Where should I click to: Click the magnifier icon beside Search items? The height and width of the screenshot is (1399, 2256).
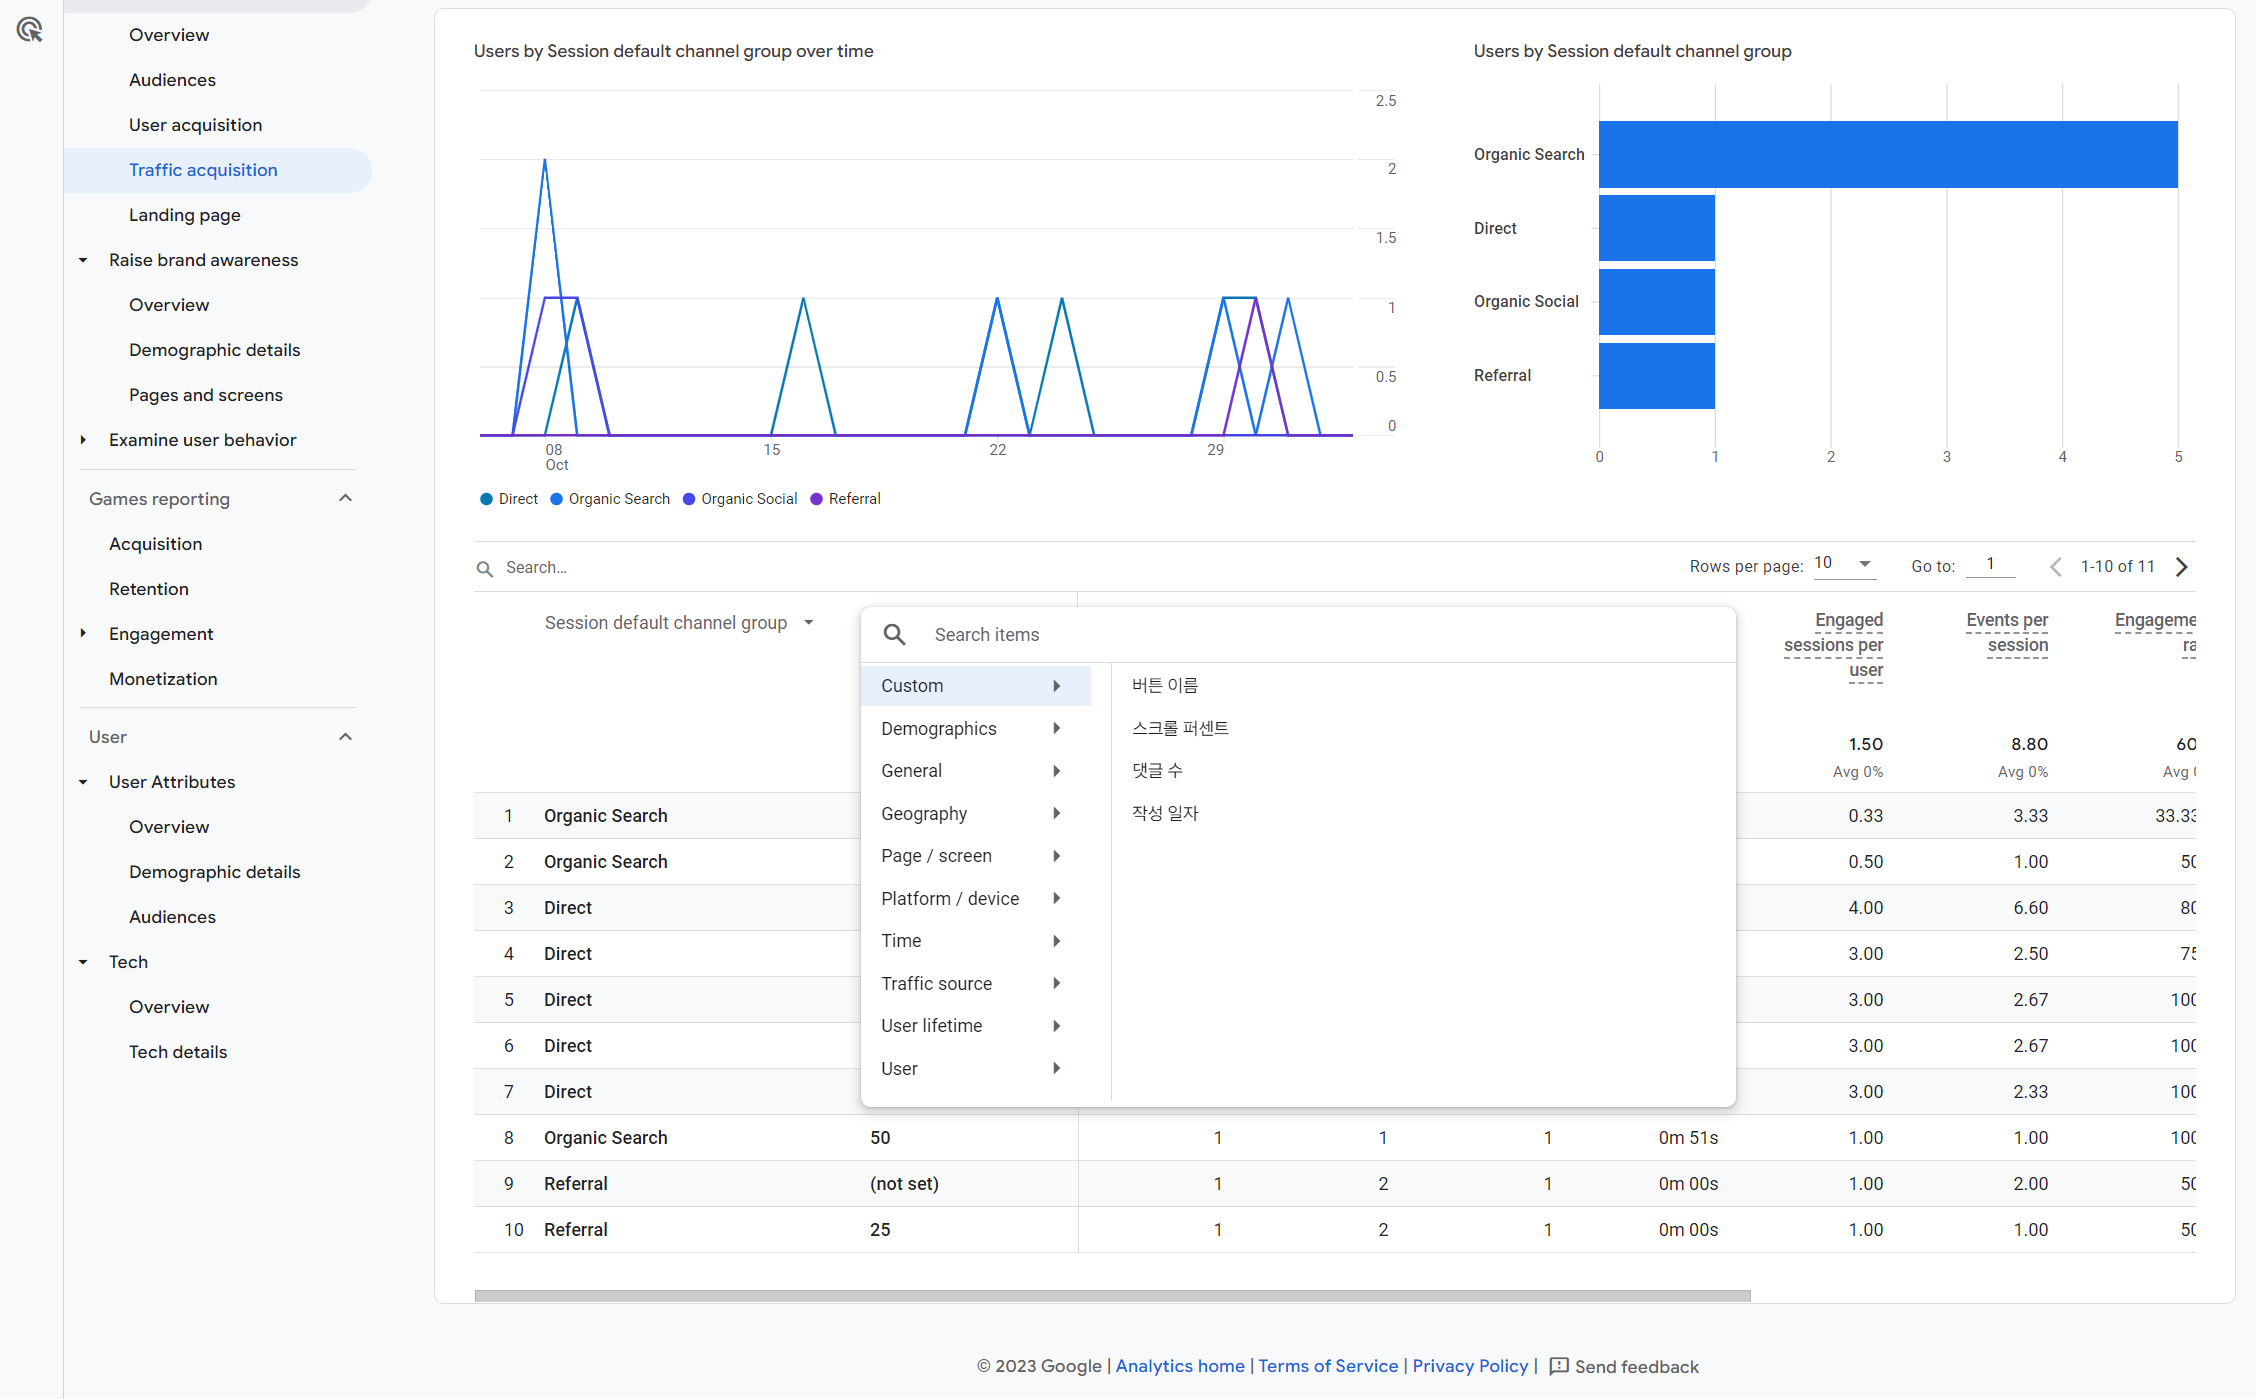pos(895,635)
